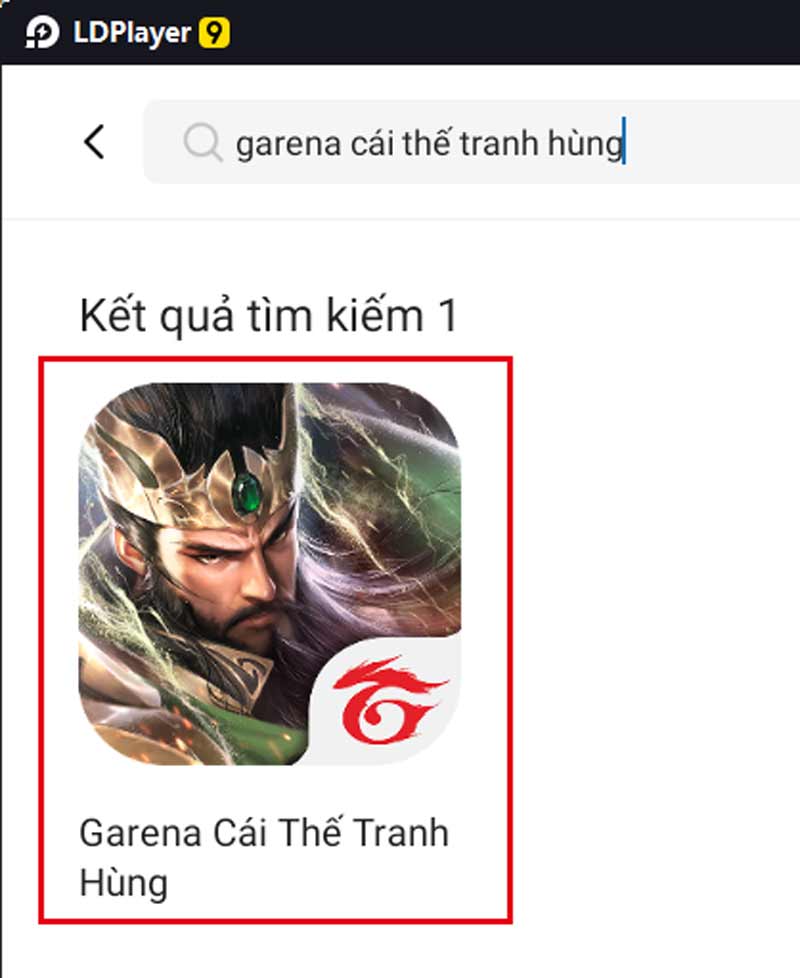The height and width of the screenshot is (978, 800).
Task: Click the word 'Hùng' under the app icon
Action: pos(123,883)
